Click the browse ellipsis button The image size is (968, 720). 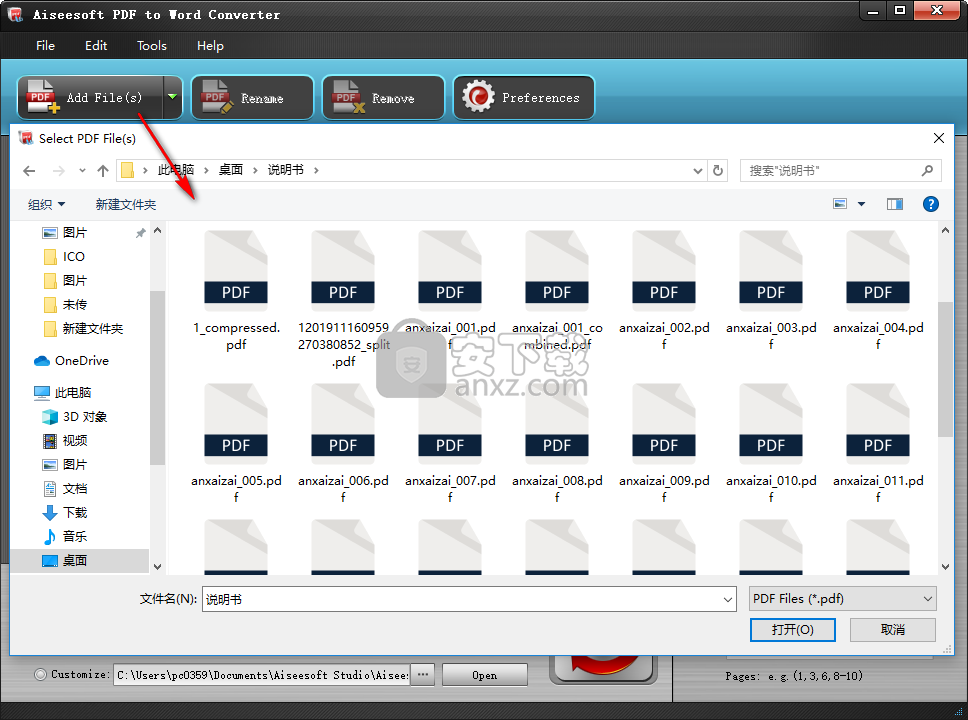click(423, 674)
